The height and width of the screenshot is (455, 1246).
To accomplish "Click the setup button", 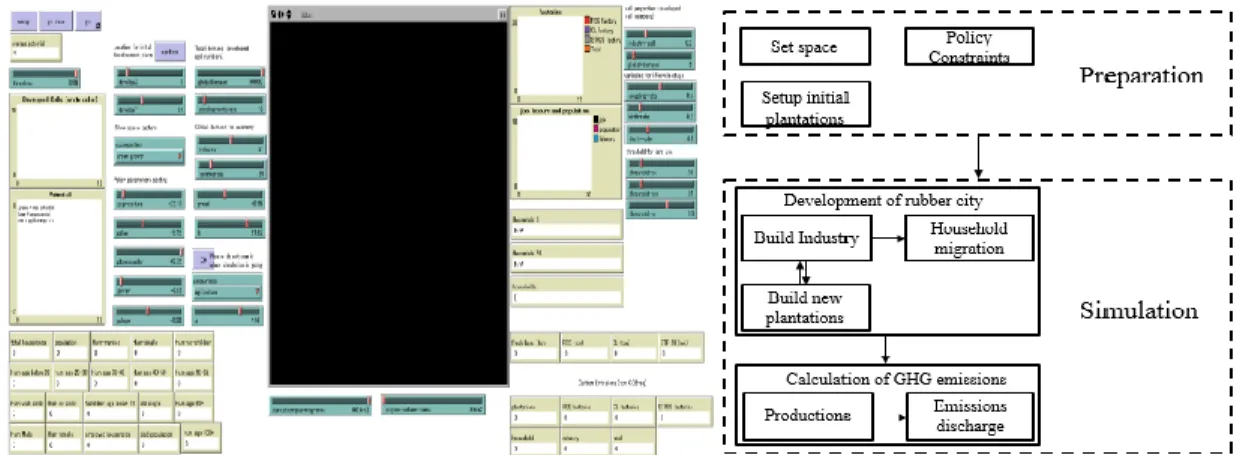I will [x=22, y=19].
